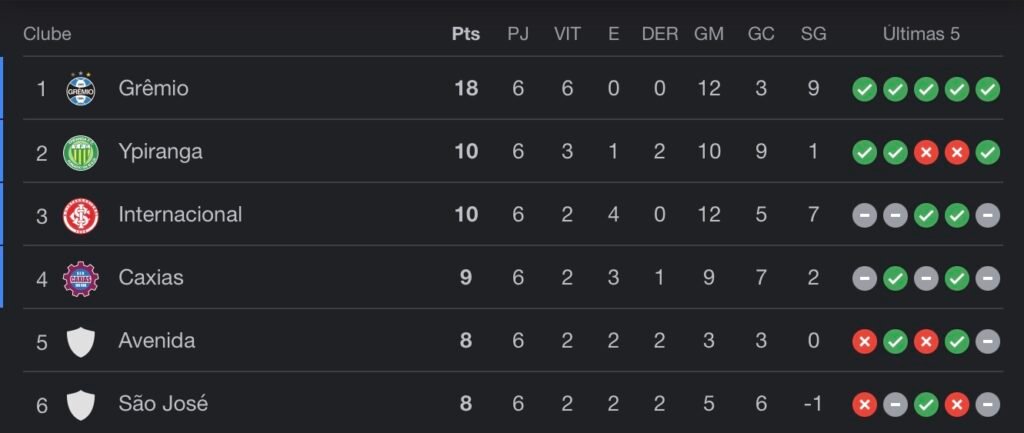Click the Grêmio club crest icon
1024x433 pixels.
coord(80,89)
